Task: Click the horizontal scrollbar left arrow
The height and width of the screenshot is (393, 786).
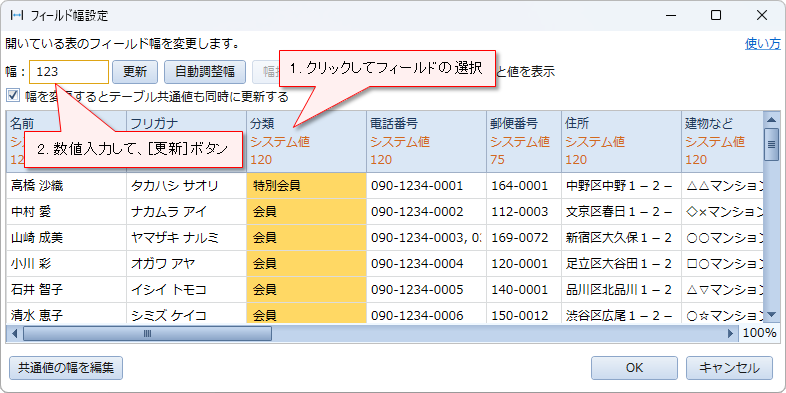Action: pos(14,333)
